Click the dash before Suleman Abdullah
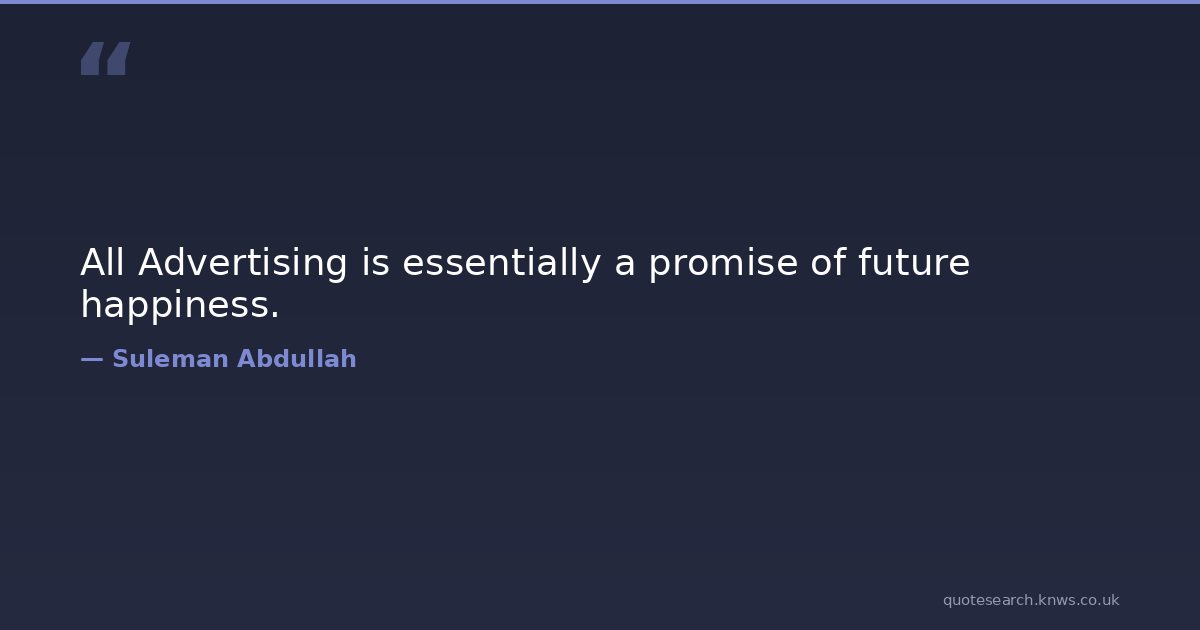Screen dimensions: 1200x630 91,360
